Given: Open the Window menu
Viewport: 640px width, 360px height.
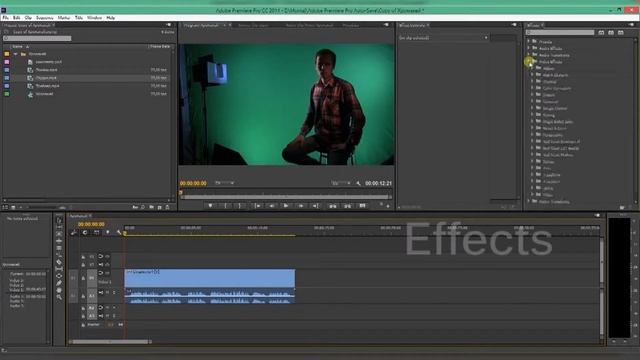Looking at the screenshot, I should [x=94, y=18].
